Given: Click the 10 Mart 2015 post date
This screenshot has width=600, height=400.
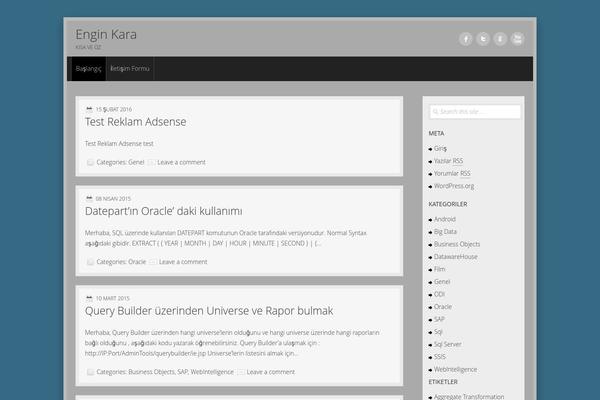Looking at the screenshot, I should tap(112, 298).
